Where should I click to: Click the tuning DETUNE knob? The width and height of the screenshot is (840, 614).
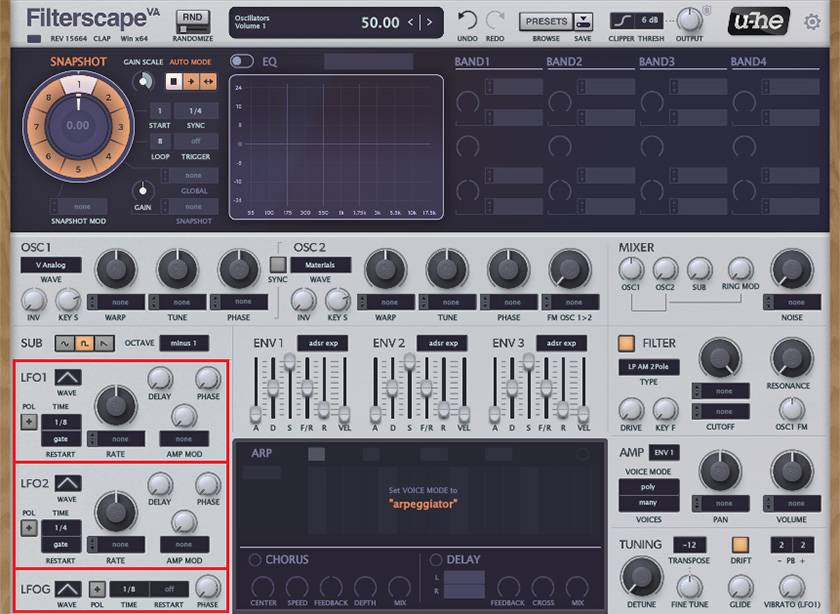point(641,576)
